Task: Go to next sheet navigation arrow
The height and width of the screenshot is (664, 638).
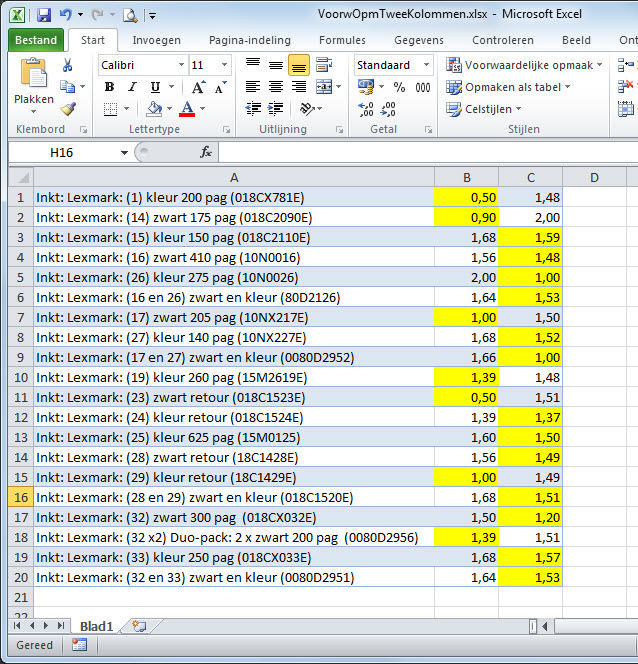Action: pos(46,625)
